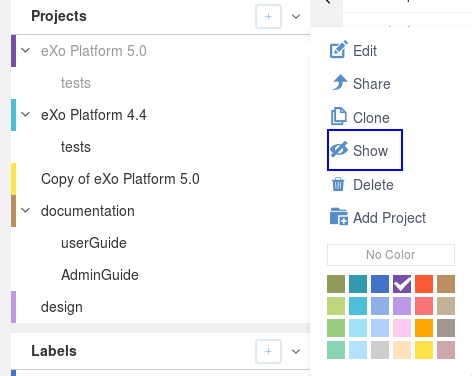
Task: Open the userGuide subproject
Action: [x=94, y=243]
